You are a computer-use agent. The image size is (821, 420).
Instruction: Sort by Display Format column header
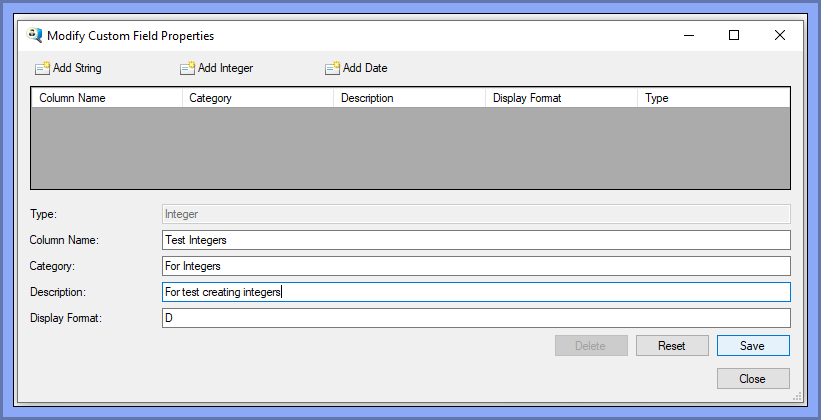point(561,98)
